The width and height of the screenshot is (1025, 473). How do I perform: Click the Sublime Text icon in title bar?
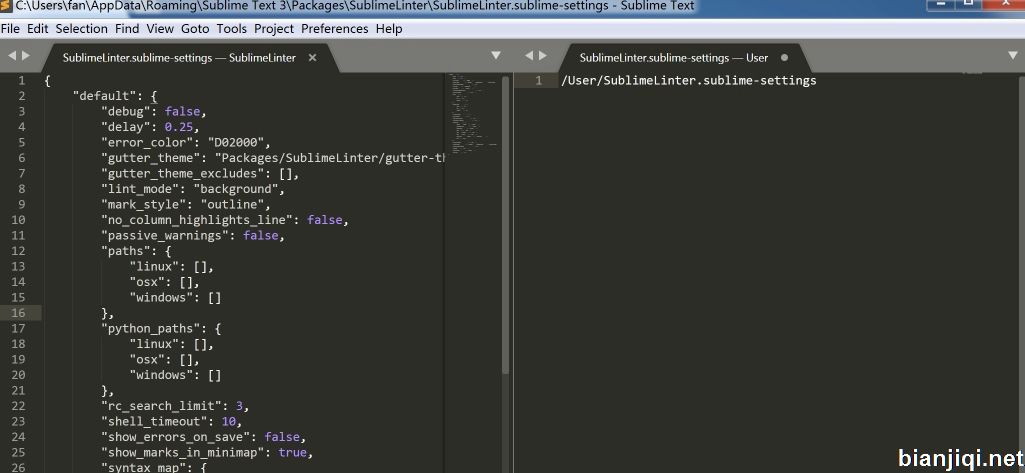click(x=6, y=6)
